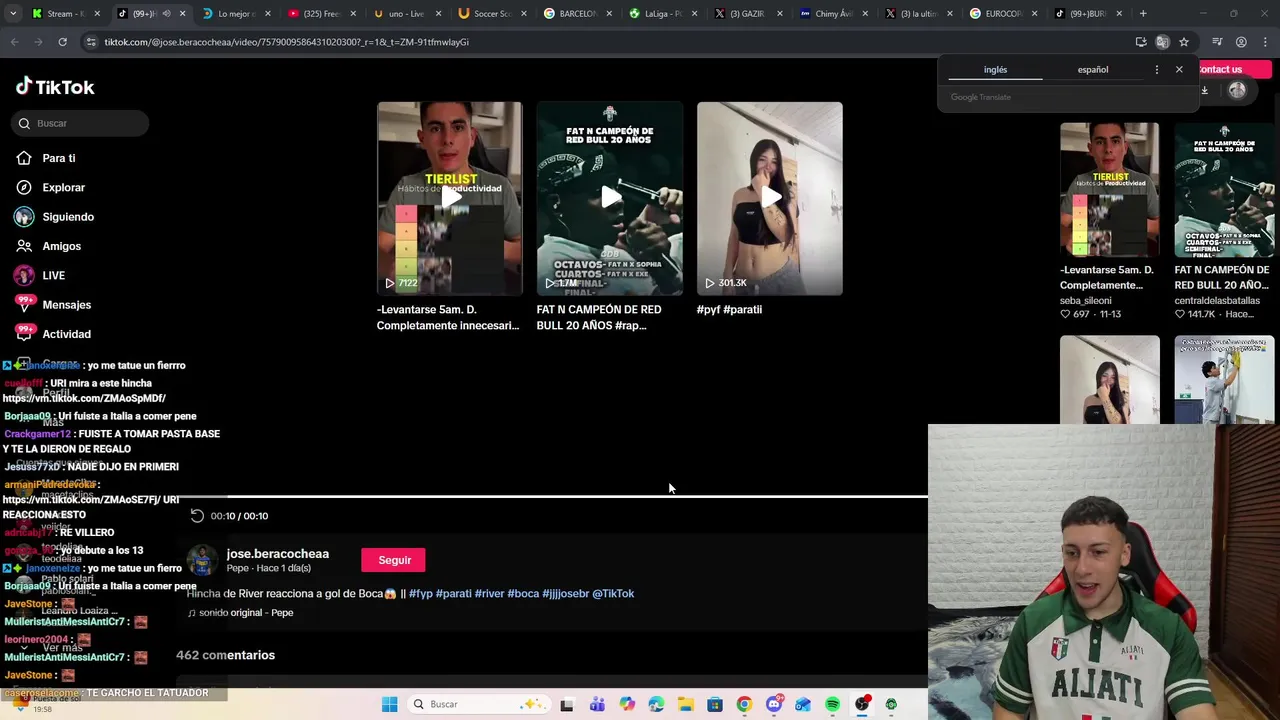Select inglés in Google Translate popup
The width and height of the screenshot is (1280, 720).
(995, 70)
